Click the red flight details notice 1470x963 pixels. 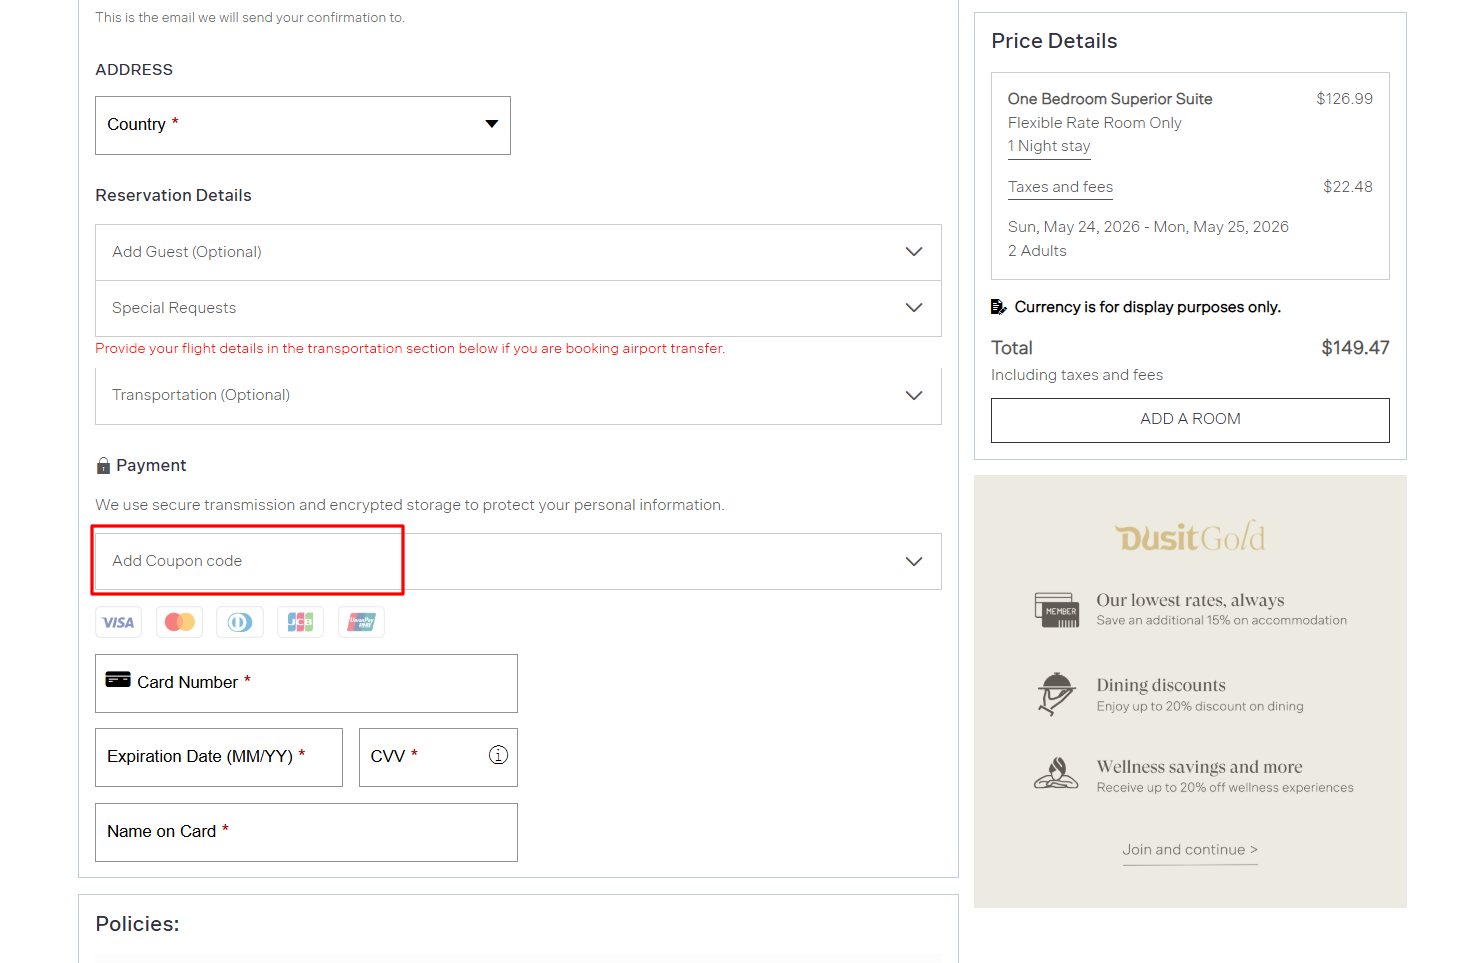(x=410, y=349)
